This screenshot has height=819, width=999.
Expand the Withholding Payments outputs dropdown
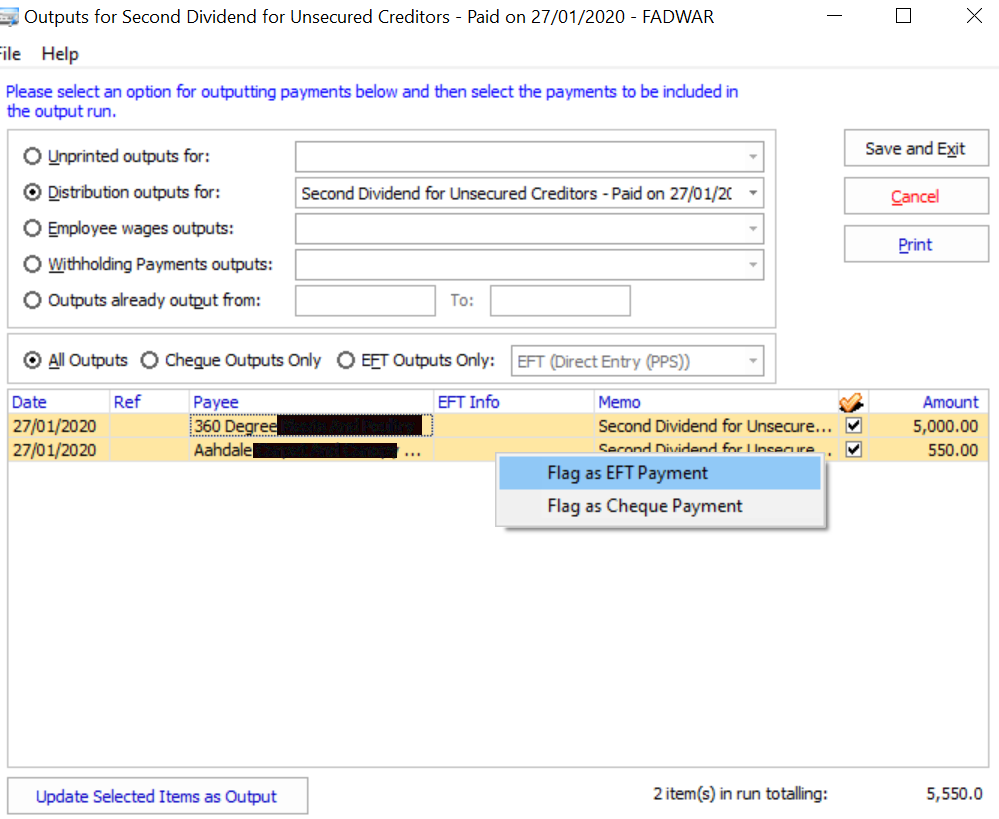(752, 264)
